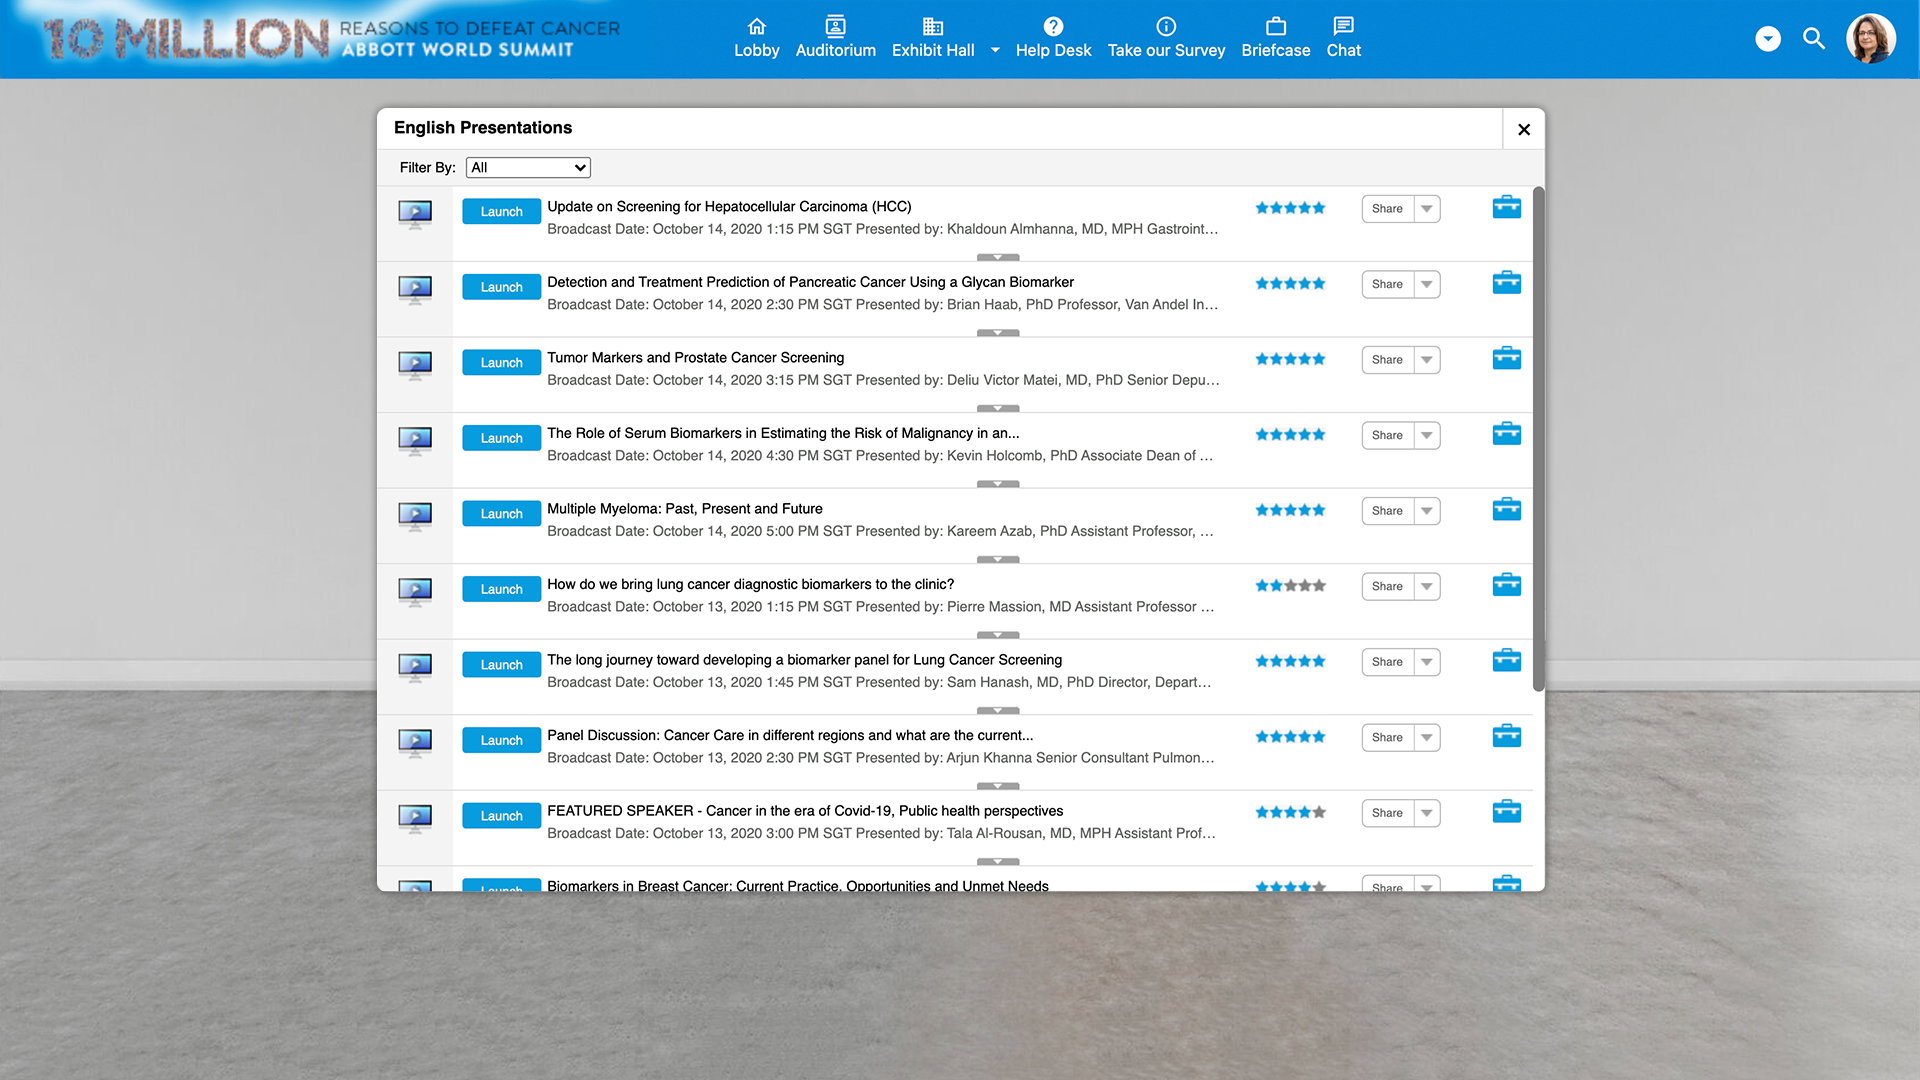Open the Chat panel

(1343, 38)
